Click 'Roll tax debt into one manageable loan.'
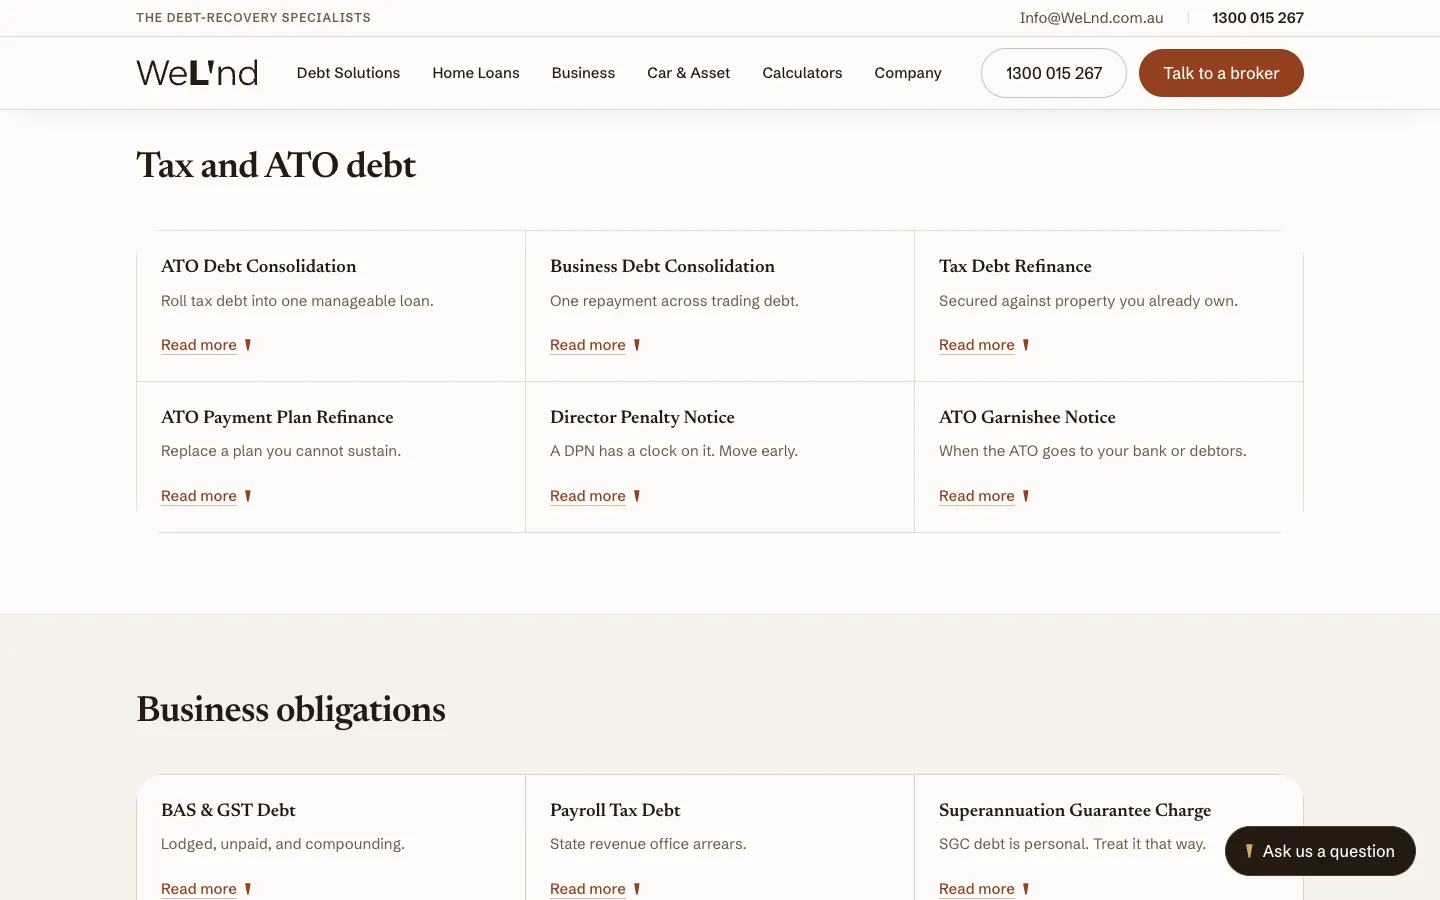Viewport: 1440px width, 900px height. tap(297, 301)
